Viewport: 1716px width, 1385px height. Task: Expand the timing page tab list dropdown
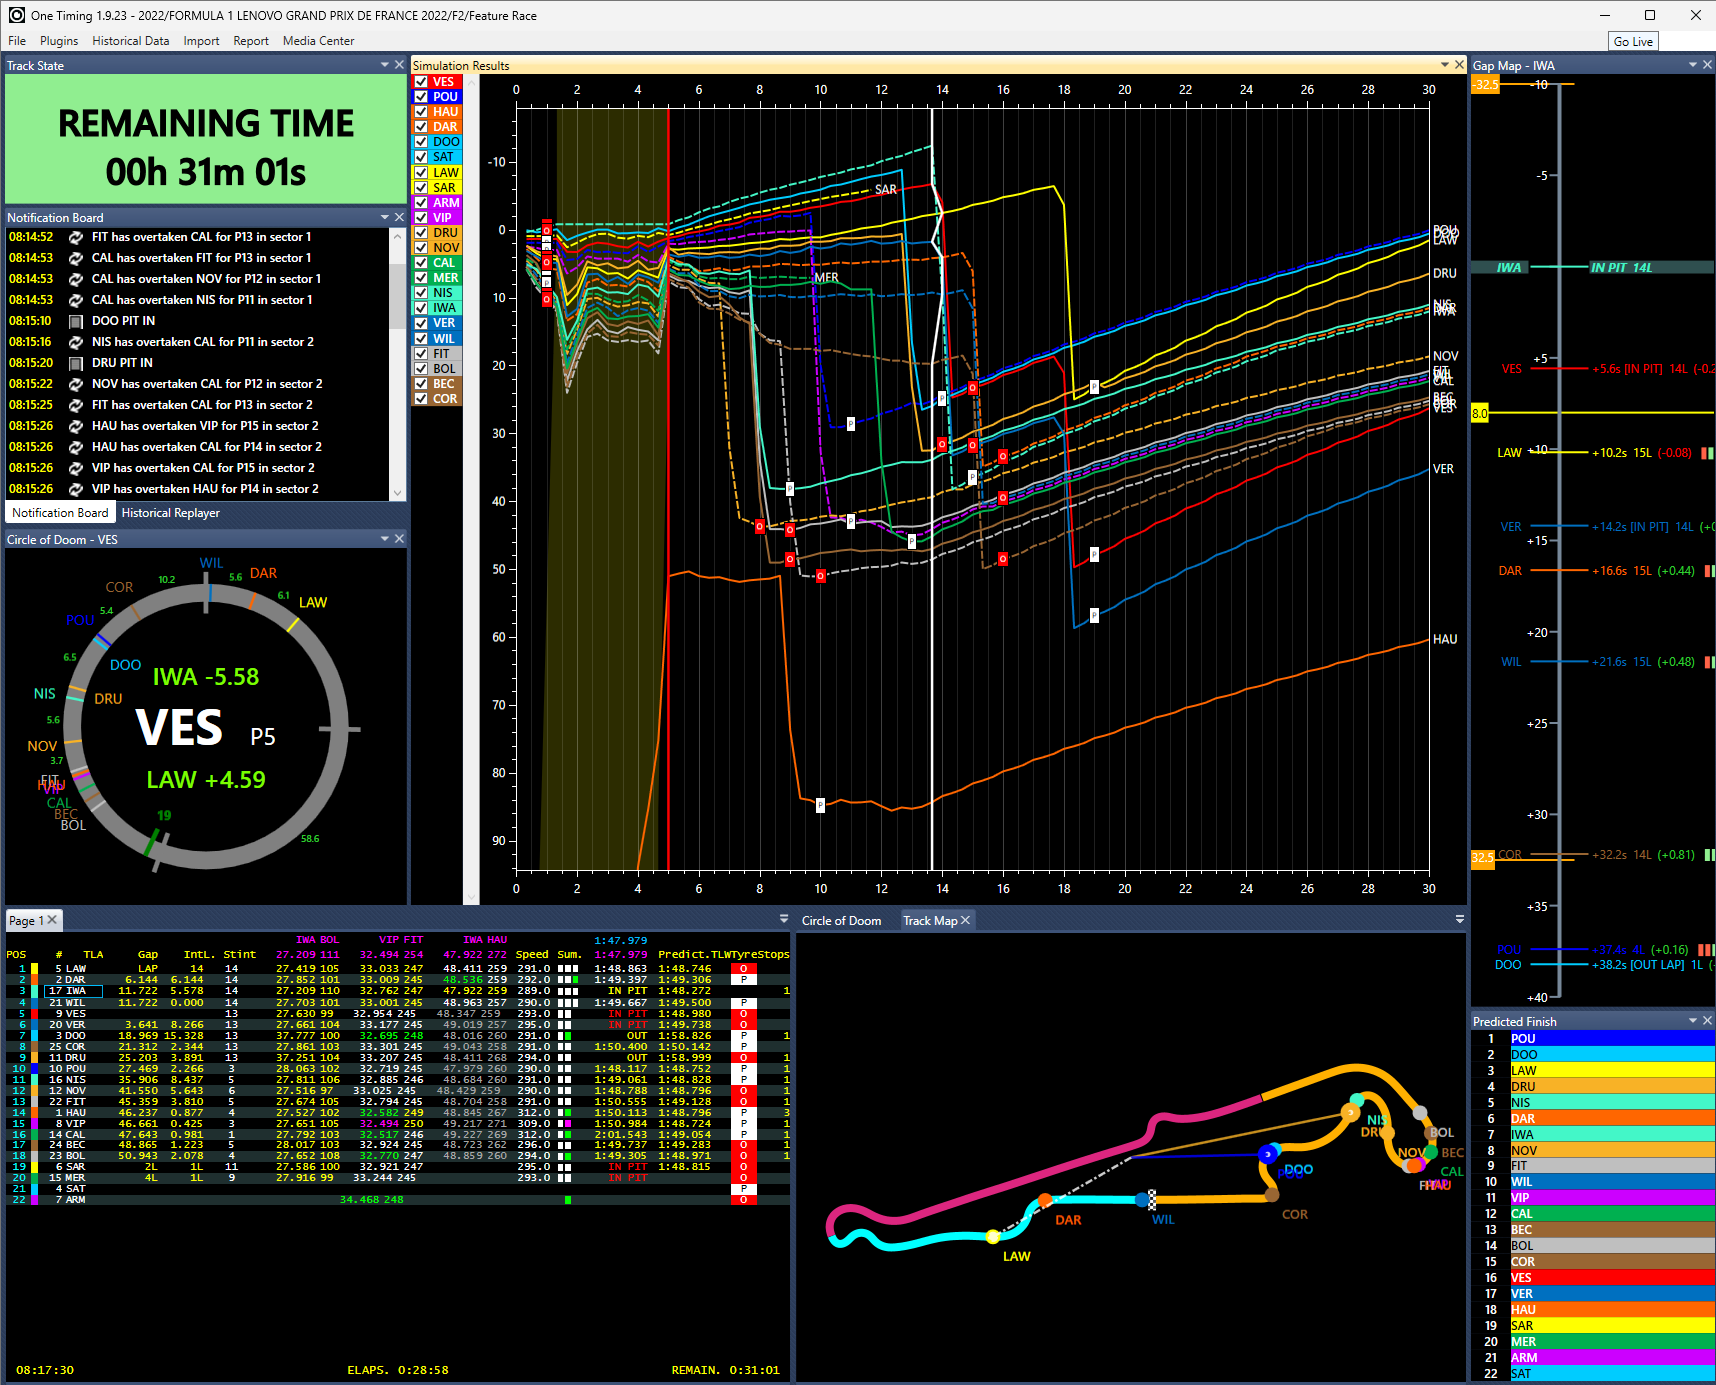pyautogui.click(x=784, y=919)
